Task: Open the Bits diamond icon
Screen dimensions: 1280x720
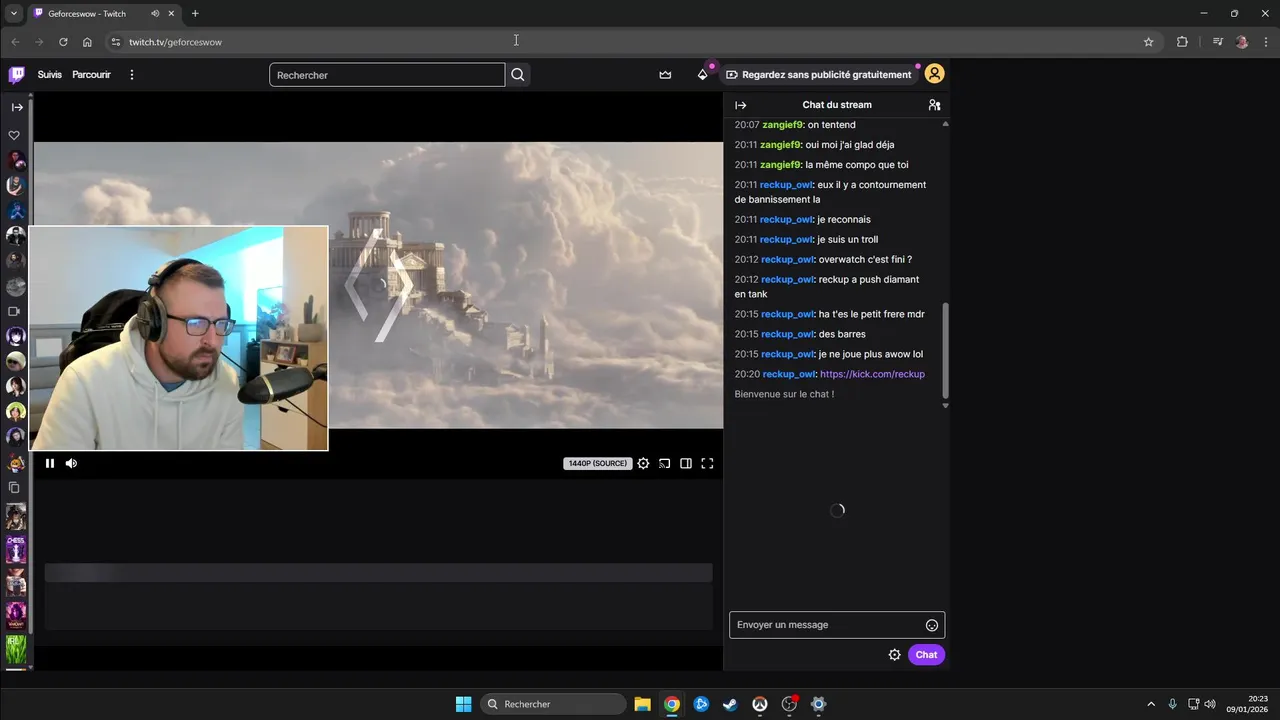Action: 703,75
